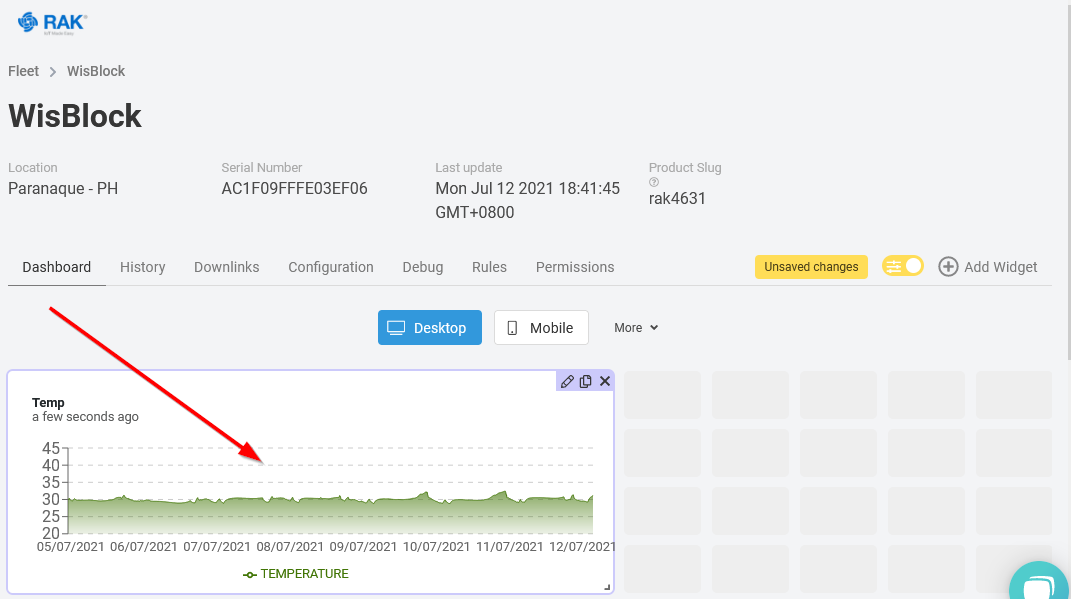Open the Permissions tab
The height and width of the screenshot is (599, 1071).
click(x=574, y=267)
